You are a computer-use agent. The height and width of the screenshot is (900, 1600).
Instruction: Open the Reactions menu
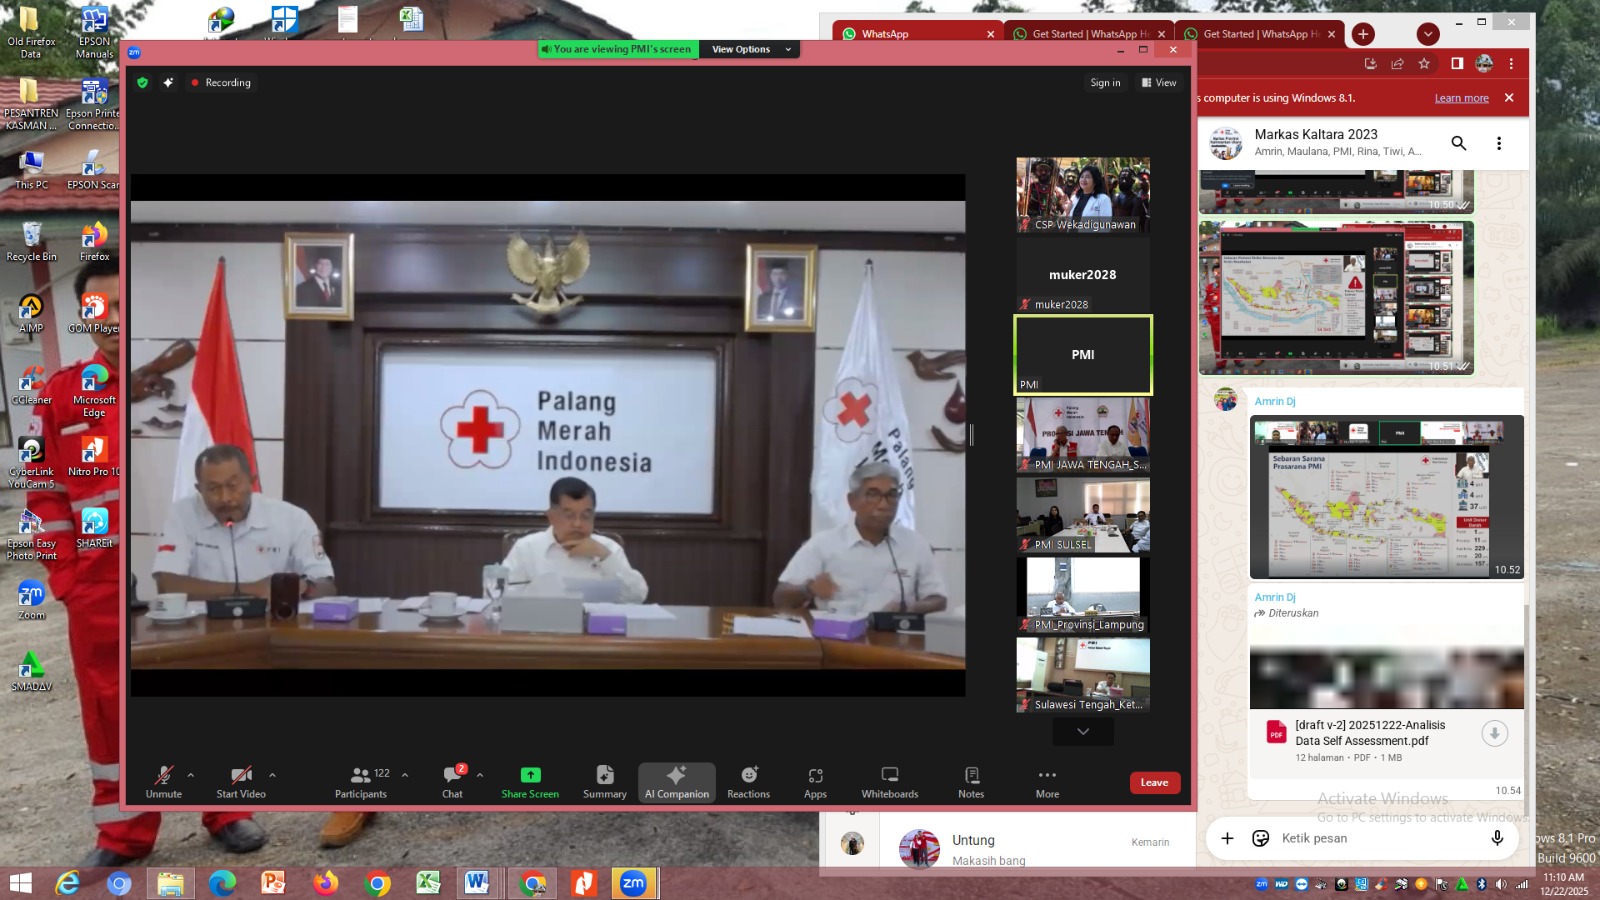point(748,781)
